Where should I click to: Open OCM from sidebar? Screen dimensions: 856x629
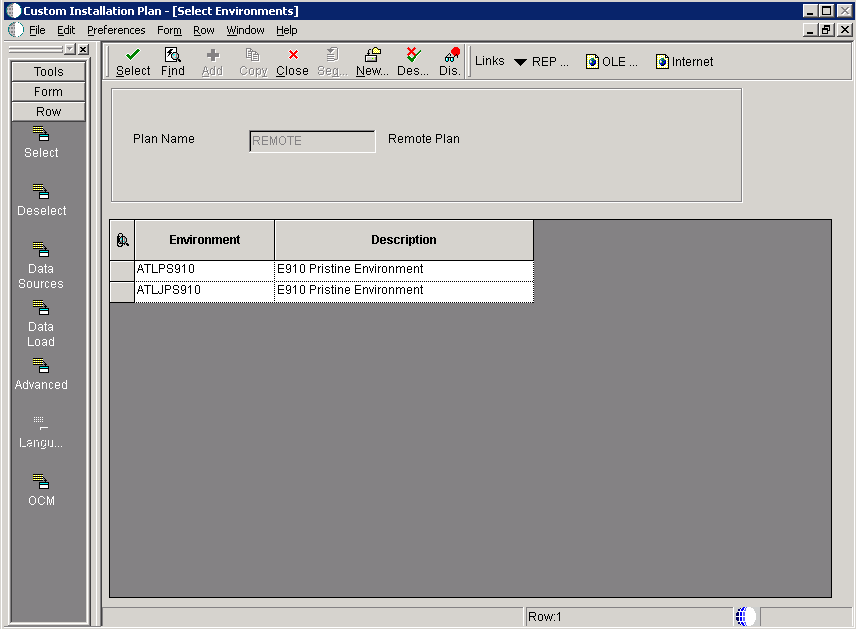pyautogui.click(x=41, y=490)
